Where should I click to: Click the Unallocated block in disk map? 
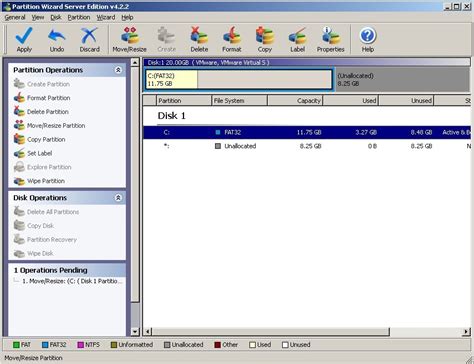coord(402,80)
